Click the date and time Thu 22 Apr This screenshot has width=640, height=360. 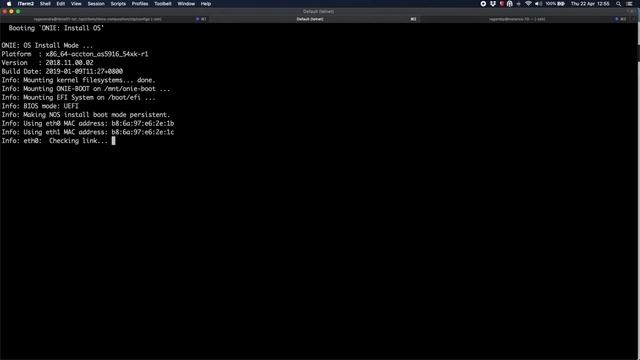pos(590,4)
